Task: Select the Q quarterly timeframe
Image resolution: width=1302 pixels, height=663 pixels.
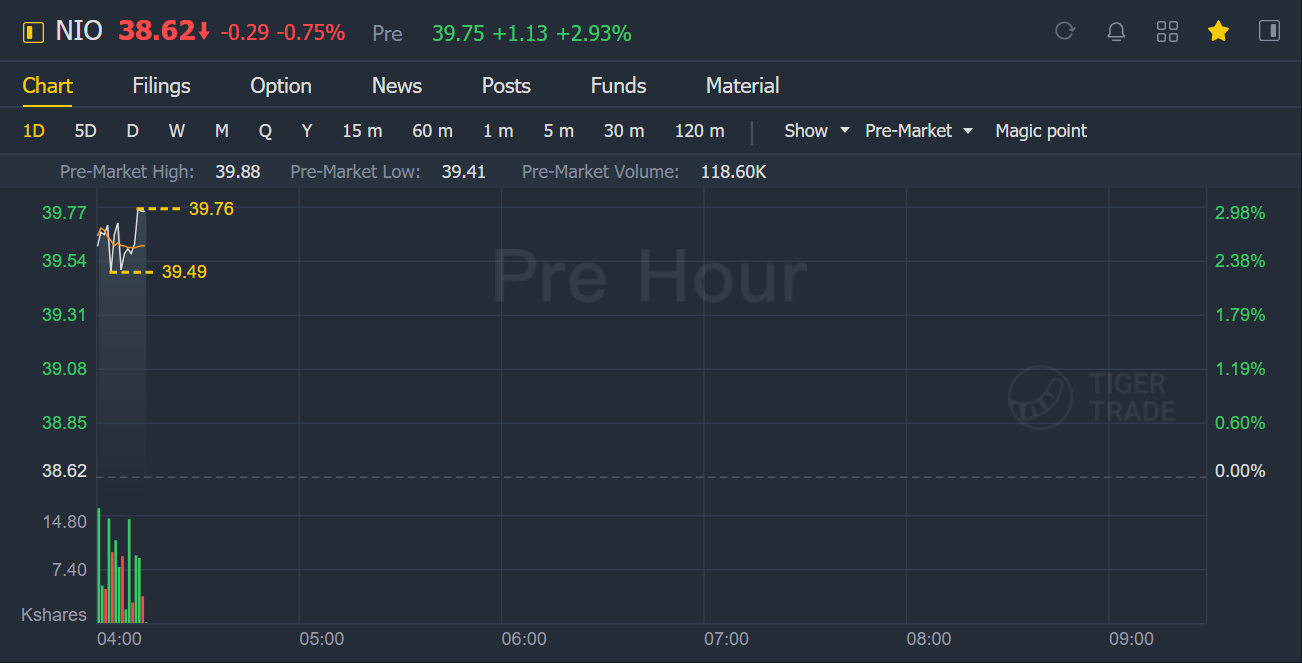Action: tap(265, 131)
